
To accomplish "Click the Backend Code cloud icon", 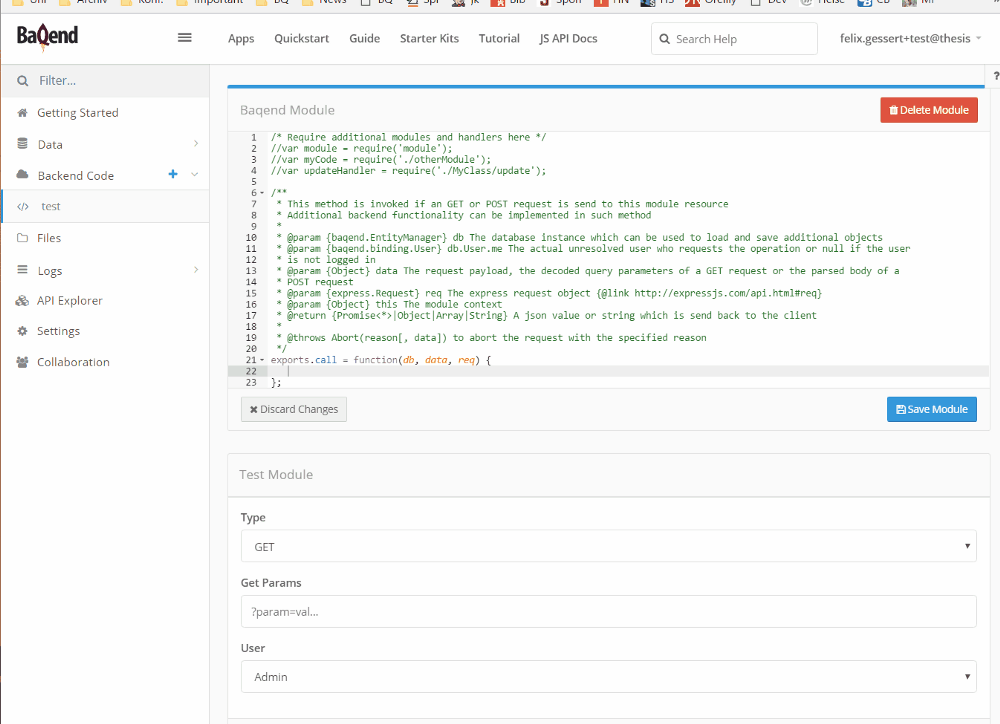I will coord(22,175).
